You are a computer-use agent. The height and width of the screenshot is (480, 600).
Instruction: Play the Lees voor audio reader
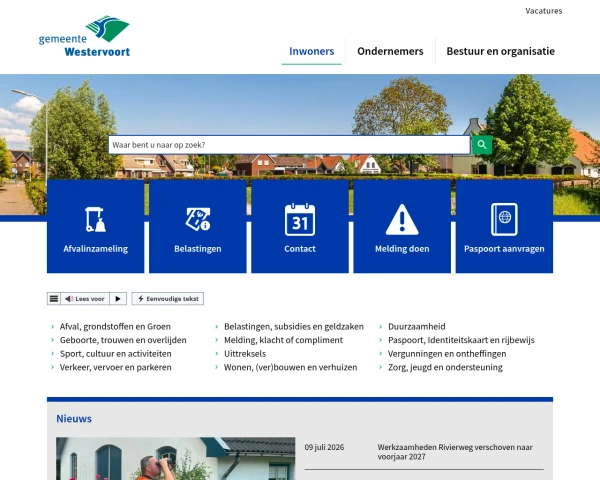point(118,299)
